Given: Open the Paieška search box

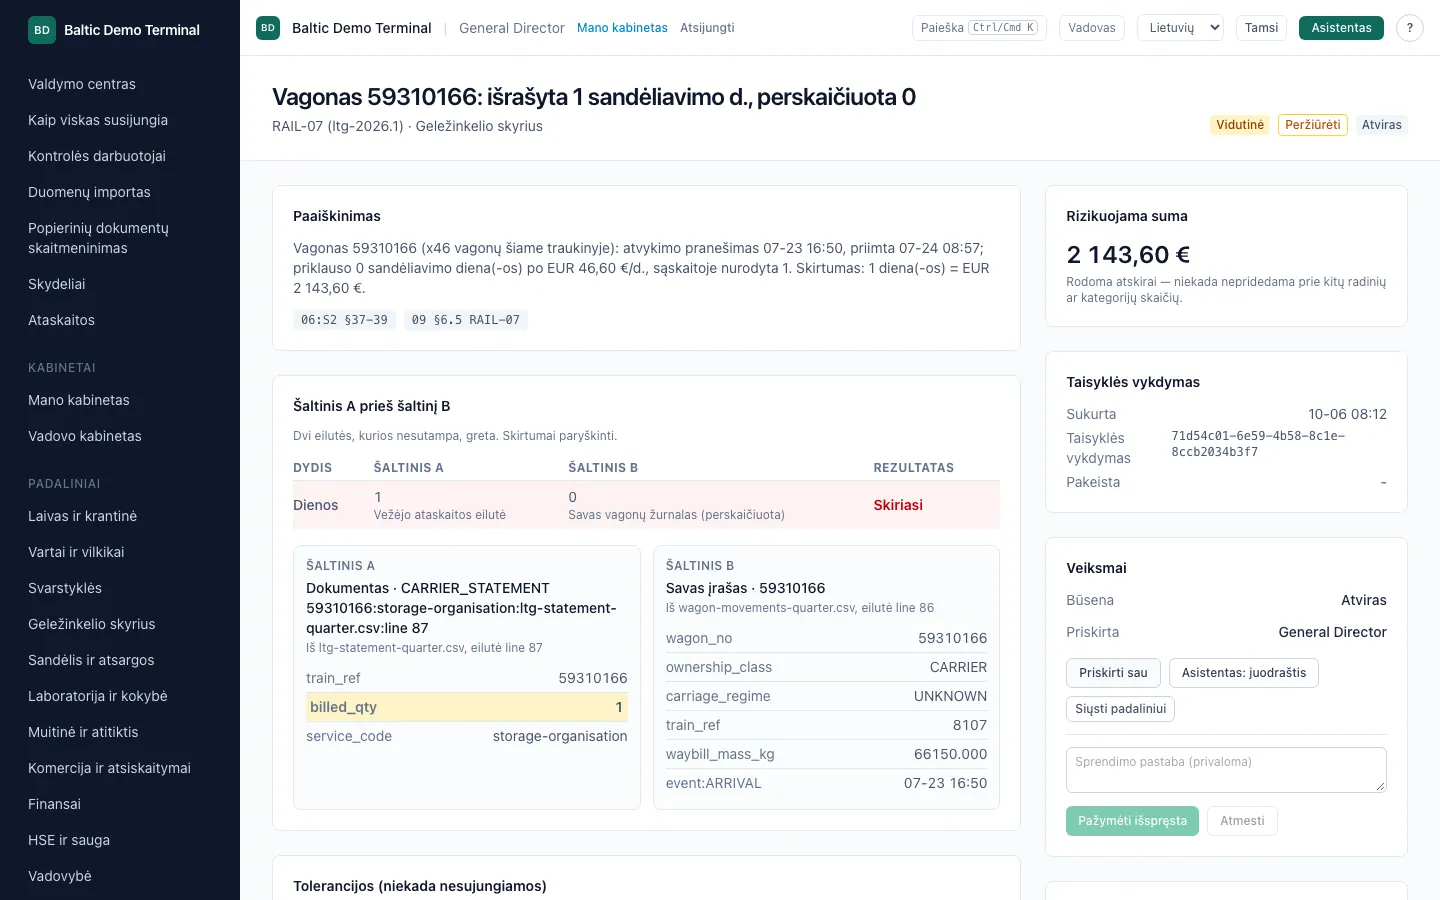Looking at the screenshot, I should 979,28.
